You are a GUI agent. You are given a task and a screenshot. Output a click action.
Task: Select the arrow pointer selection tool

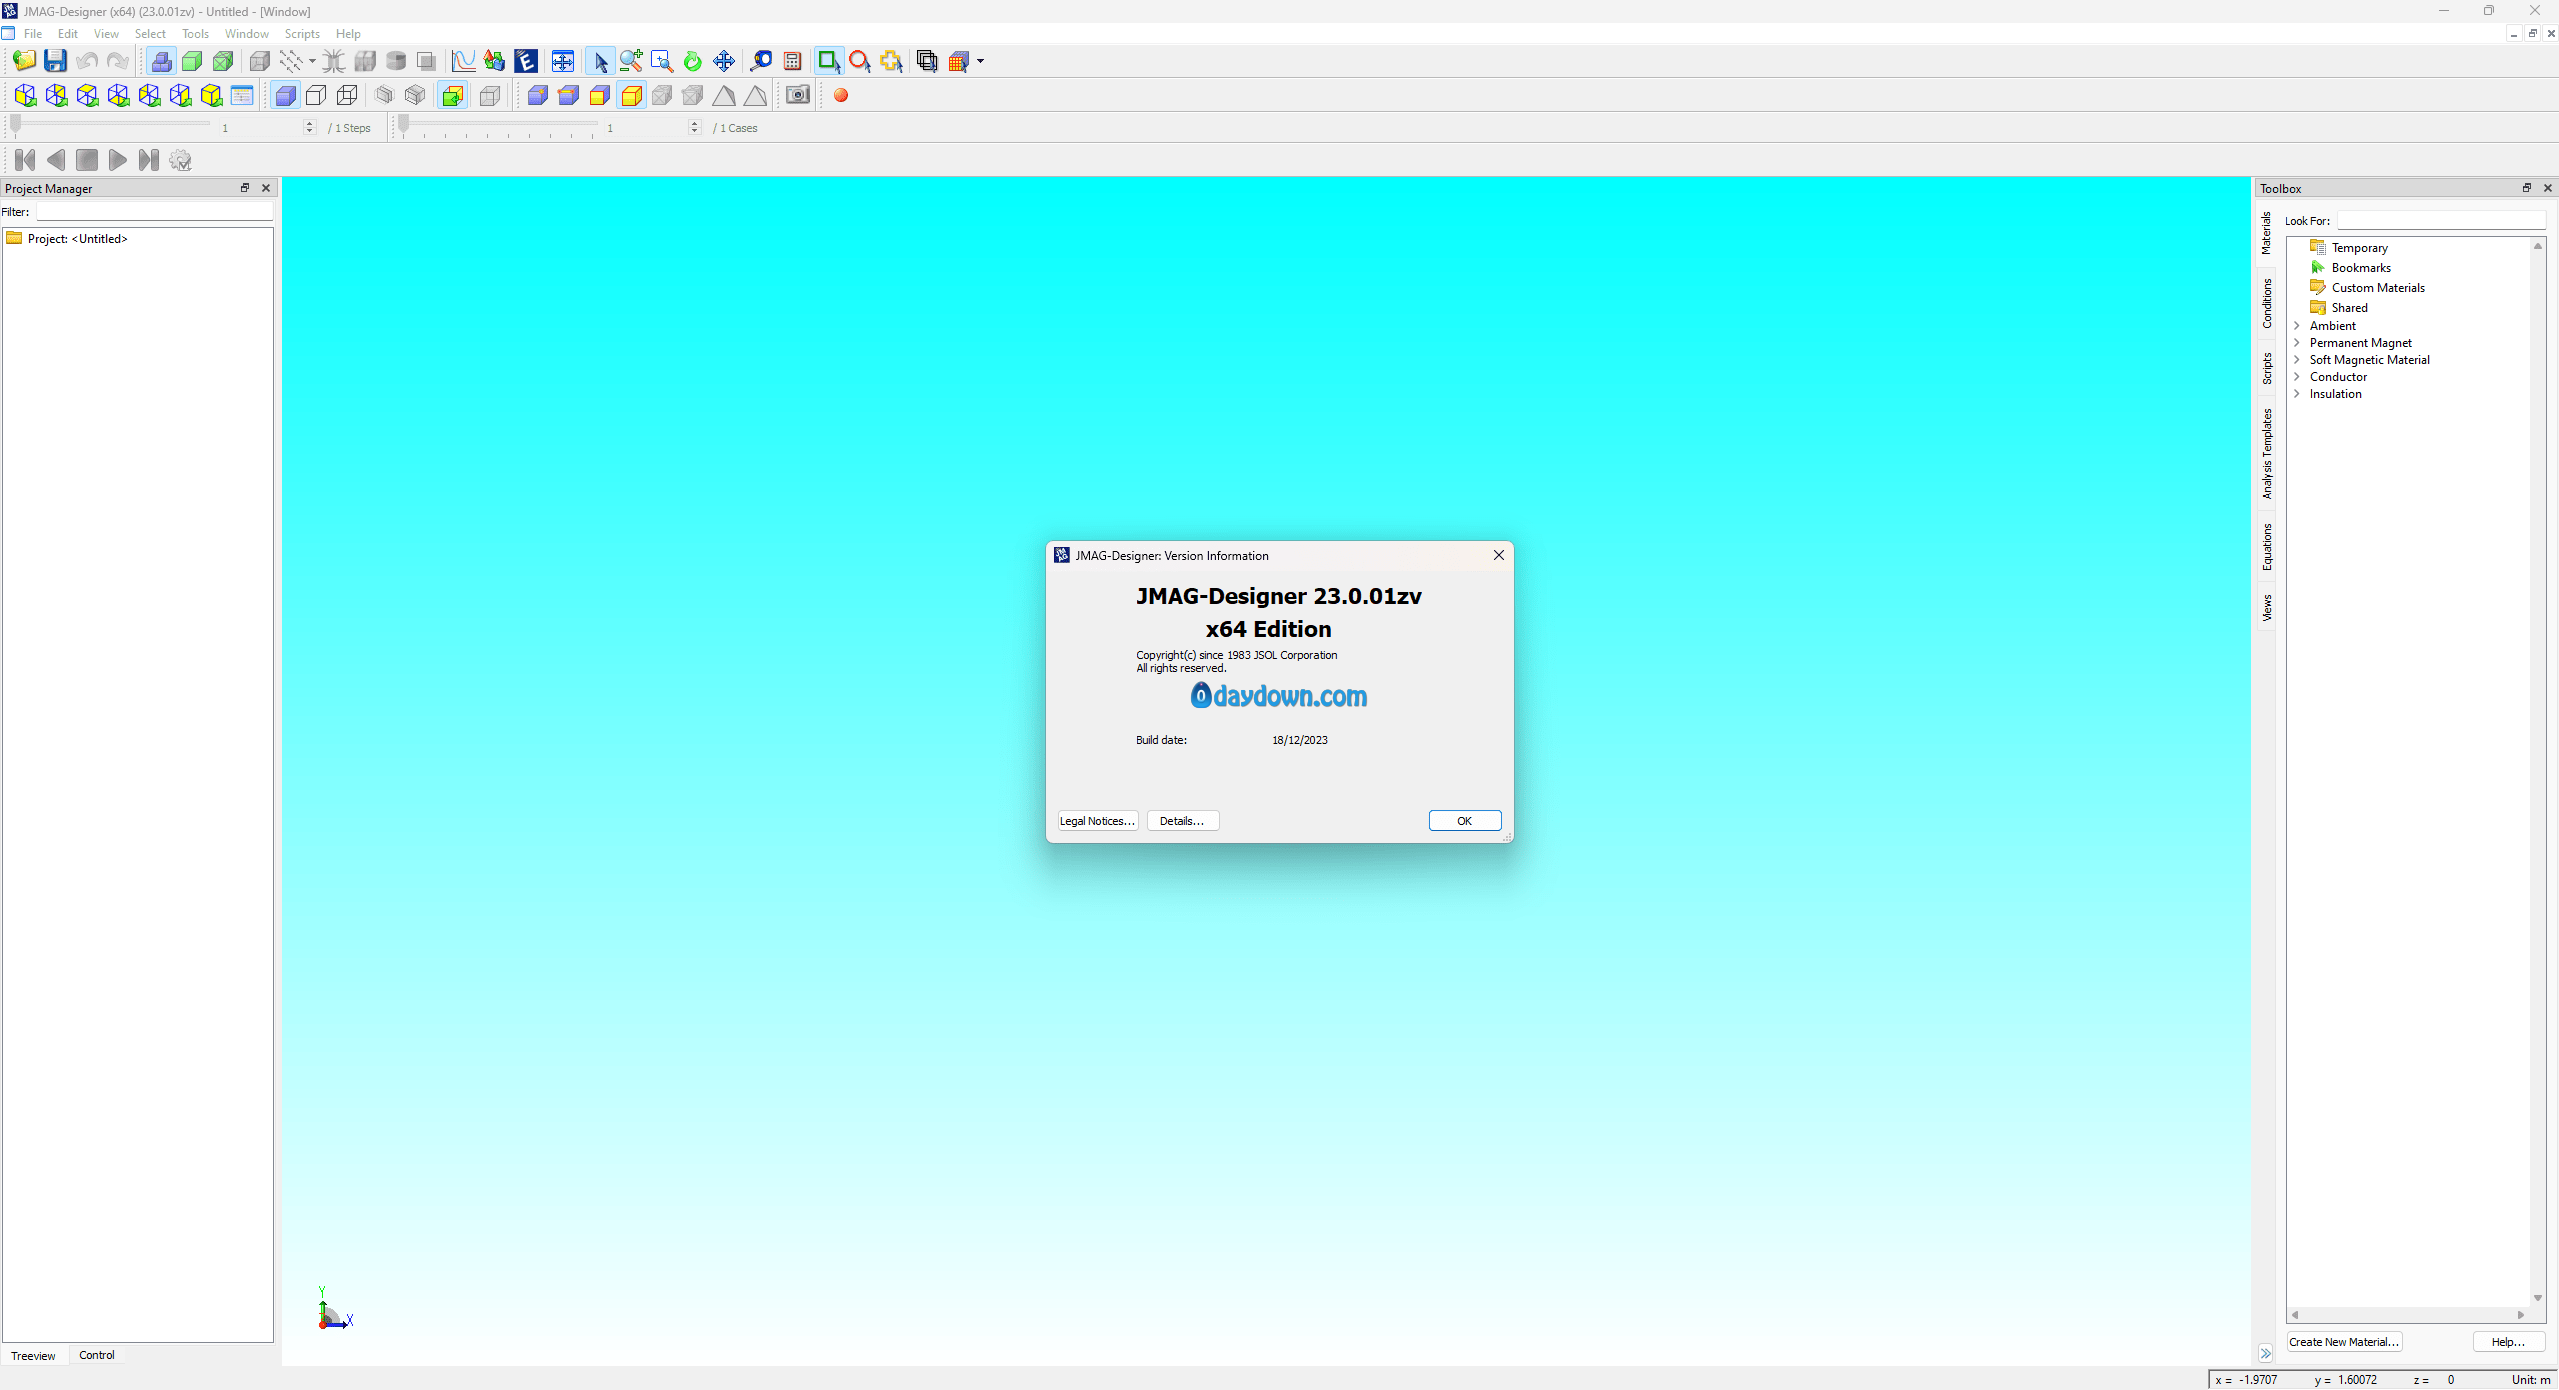pyautogui.click(x=600, y=61)
